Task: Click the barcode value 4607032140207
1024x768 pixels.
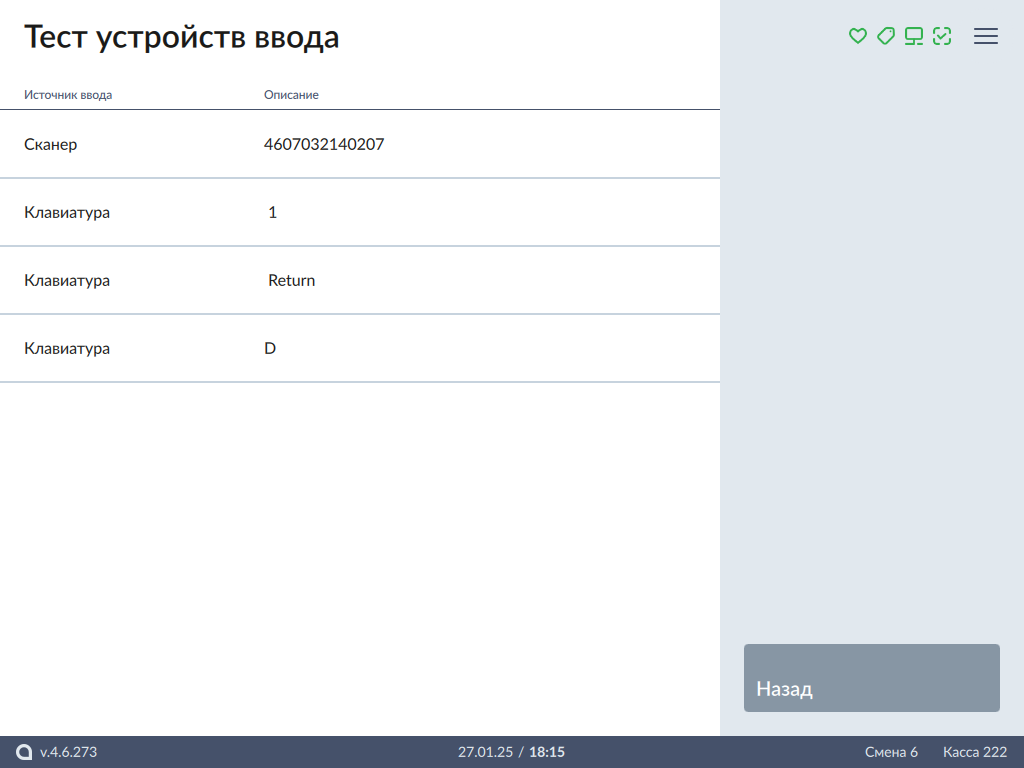Action: pyautogui.click(x=324, y=144)
